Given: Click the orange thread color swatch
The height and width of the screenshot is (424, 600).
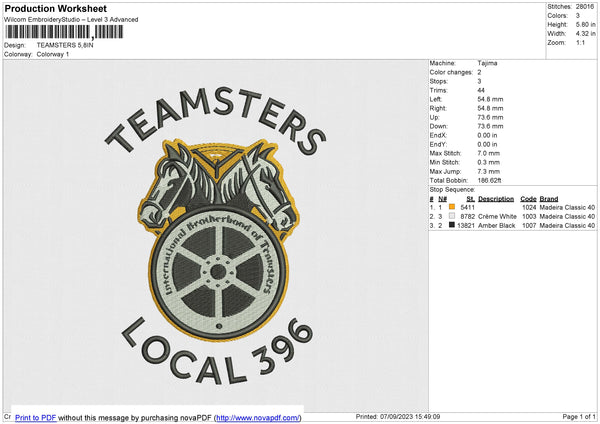Looking at the screenshot, I should (x=452, y=207).
